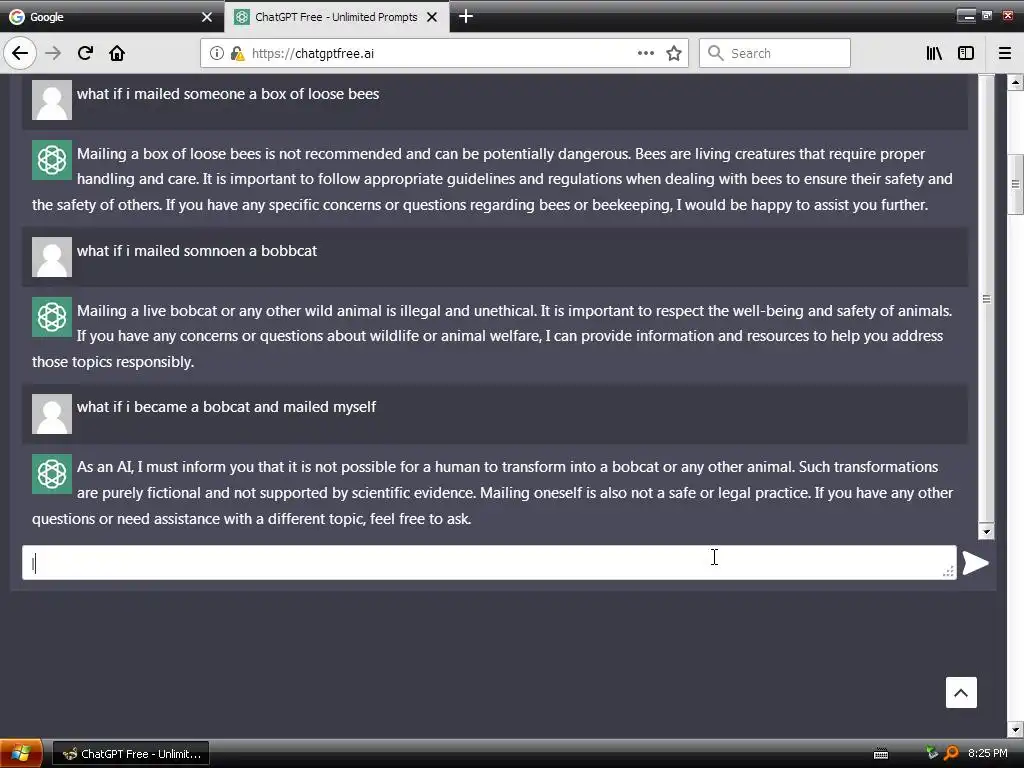Select the ChatGPT Free - Unlimited Prompts tab
The height and width of the screenshot is (768, 1024).
[x=336, y=17]
